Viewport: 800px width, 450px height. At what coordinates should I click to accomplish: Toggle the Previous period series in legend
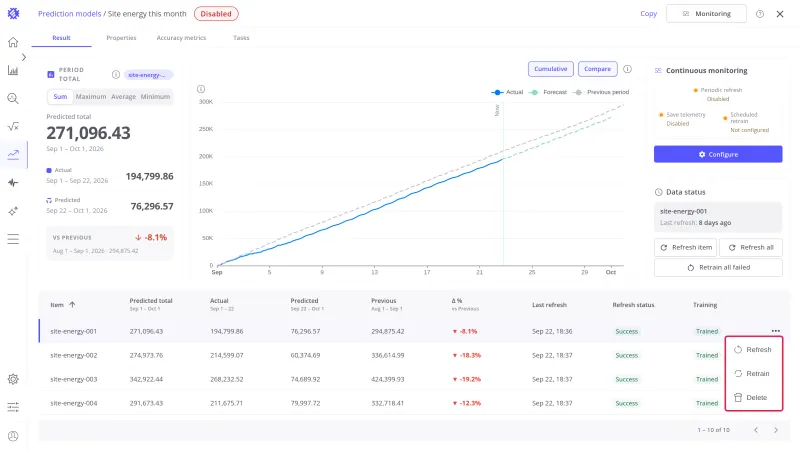click(601, 92)
